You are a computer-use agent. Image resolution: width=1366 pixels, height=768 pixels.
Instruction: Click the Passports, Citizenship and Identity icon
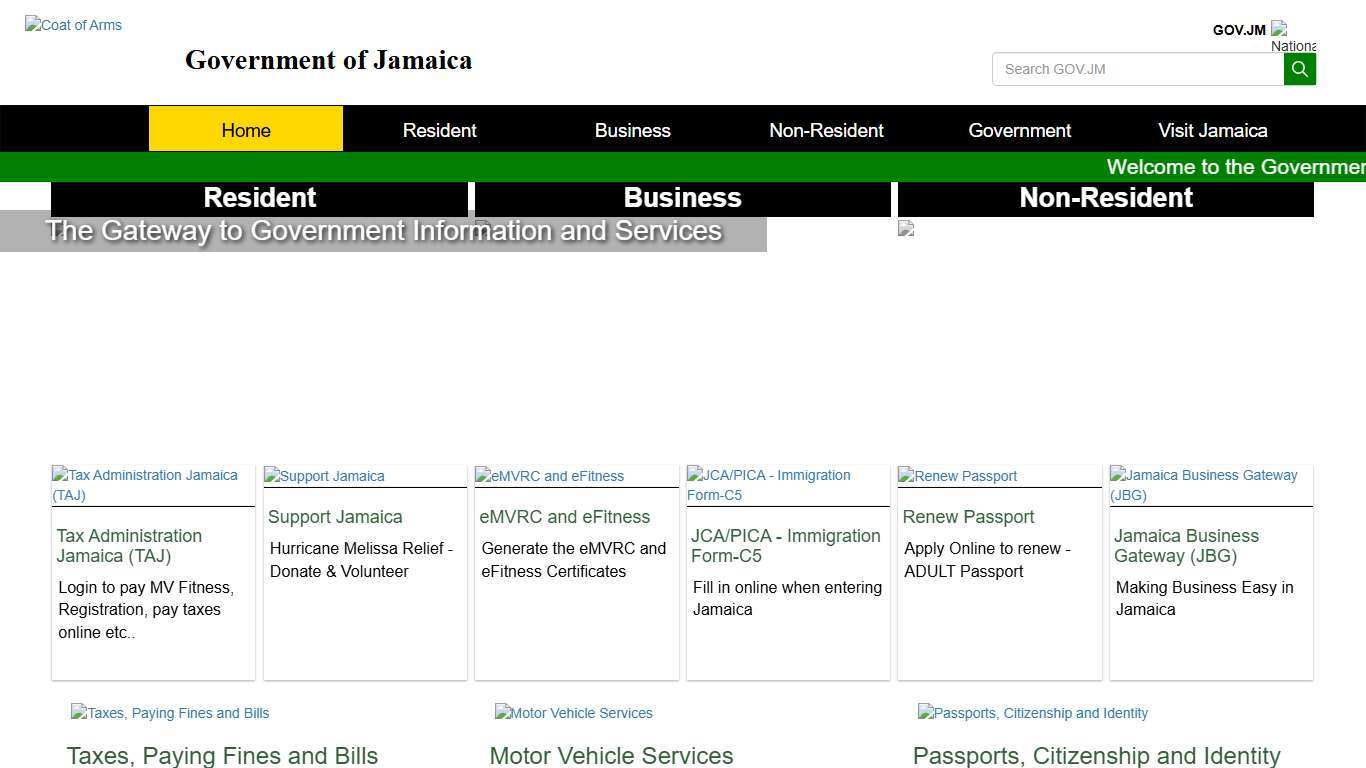1032,713
